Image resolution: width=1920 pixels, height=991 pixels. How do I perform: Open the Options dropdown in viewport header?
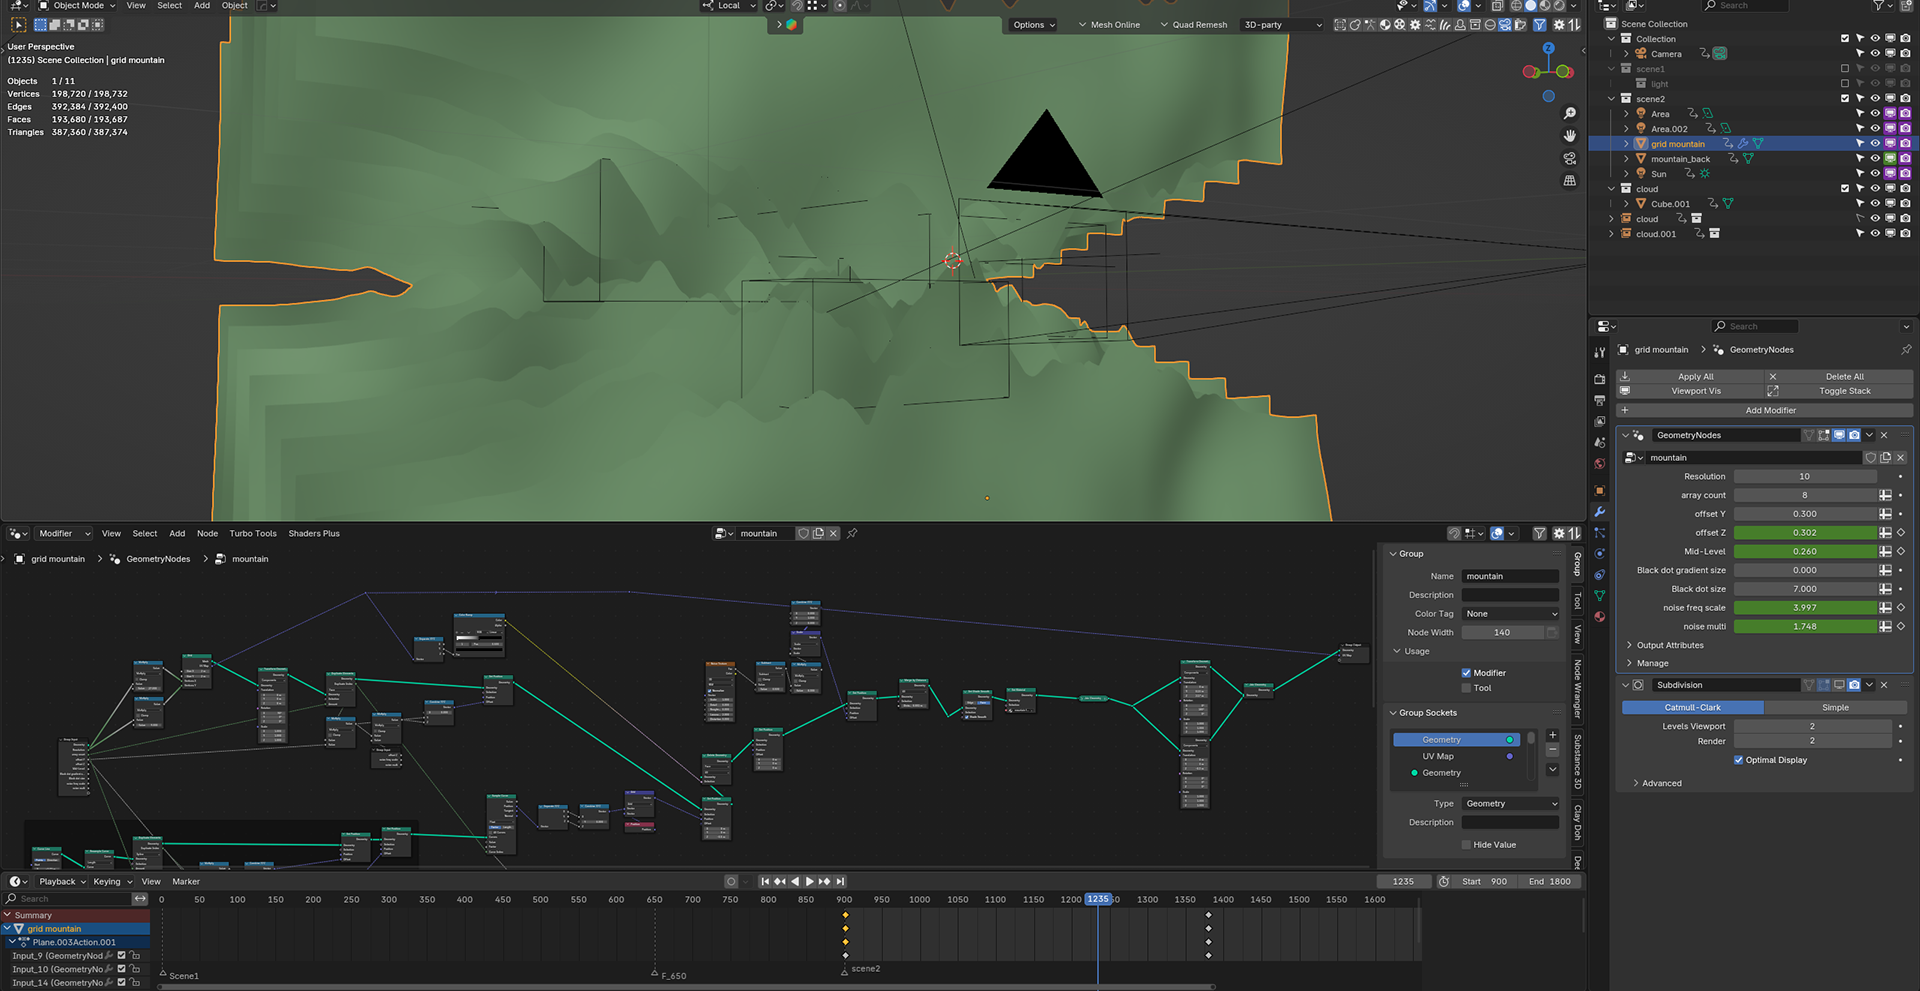[1034, 25]
